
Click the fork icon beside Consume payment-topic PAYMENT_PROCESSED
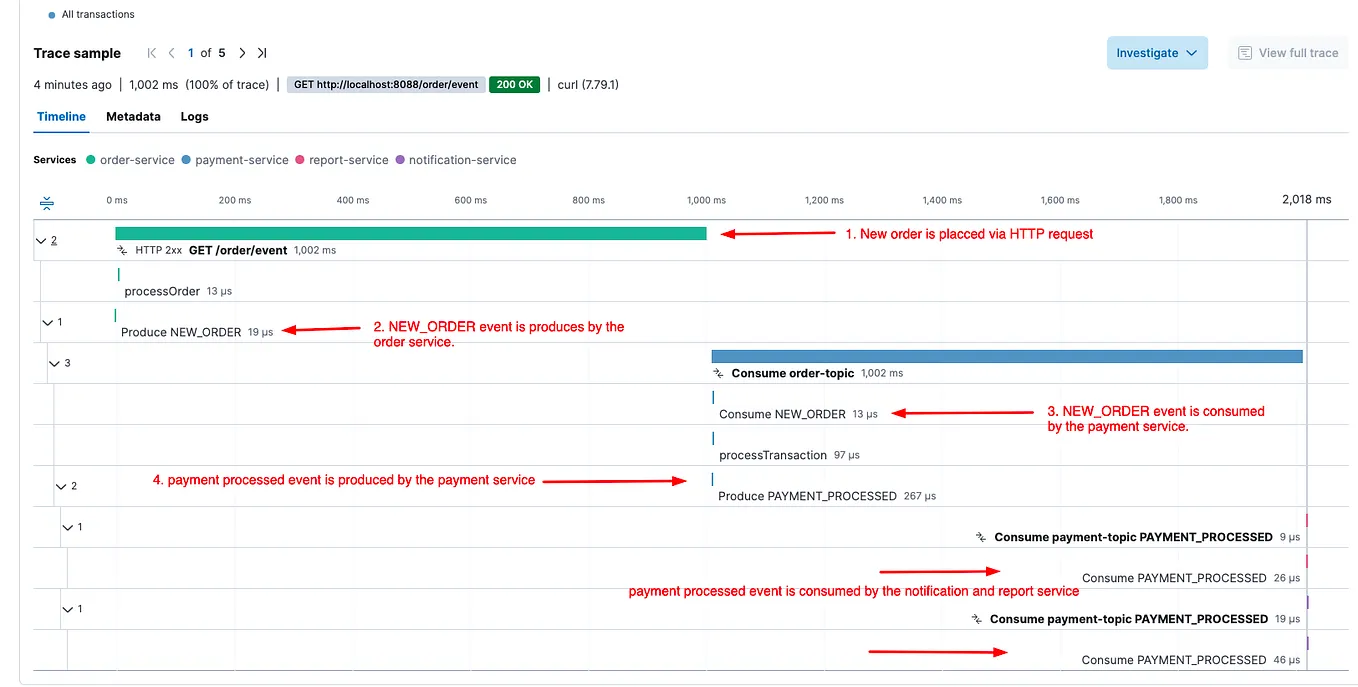[x=980, y=537]
